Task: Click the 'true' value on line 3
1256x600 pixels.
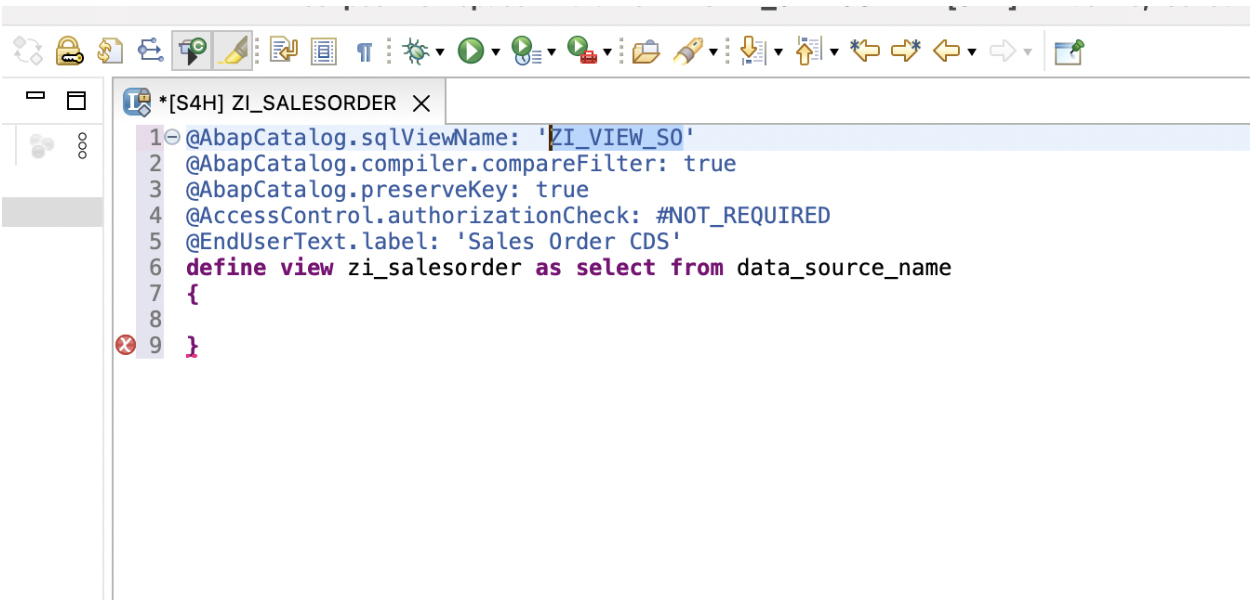Action: point(562,189)
